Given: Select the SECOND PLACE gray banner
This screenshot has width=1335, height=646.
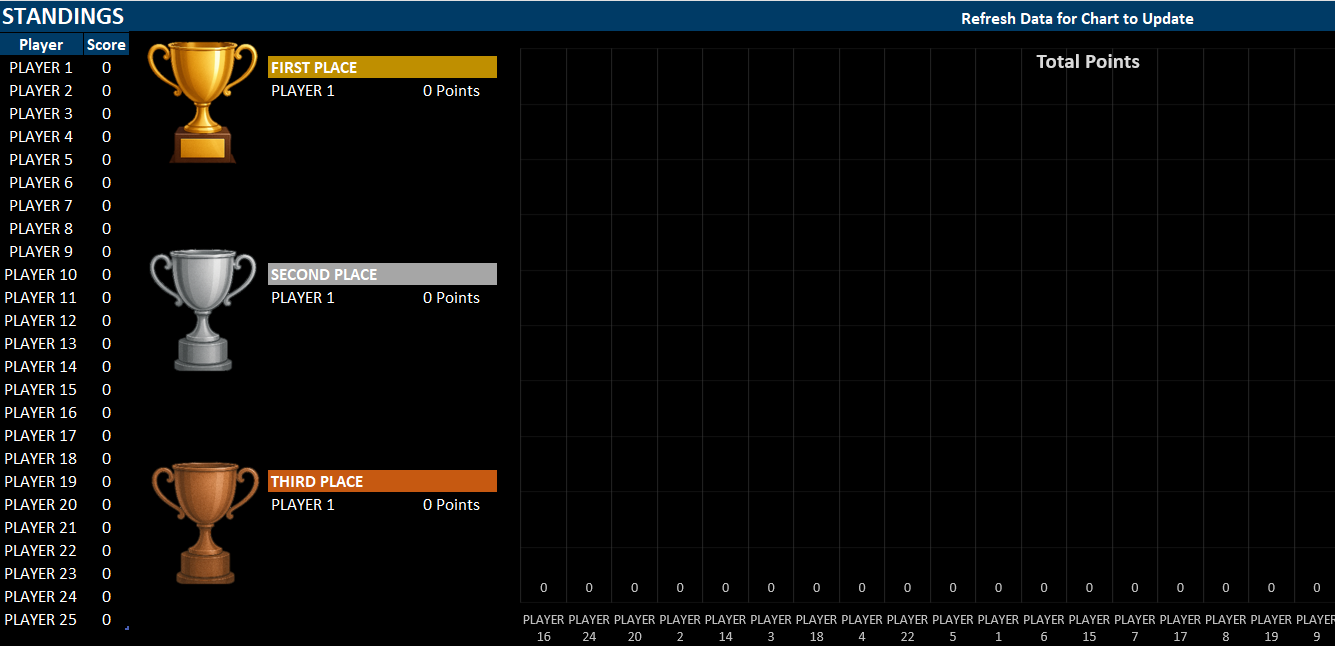Looking at the screenshot, I should (382, 274).
